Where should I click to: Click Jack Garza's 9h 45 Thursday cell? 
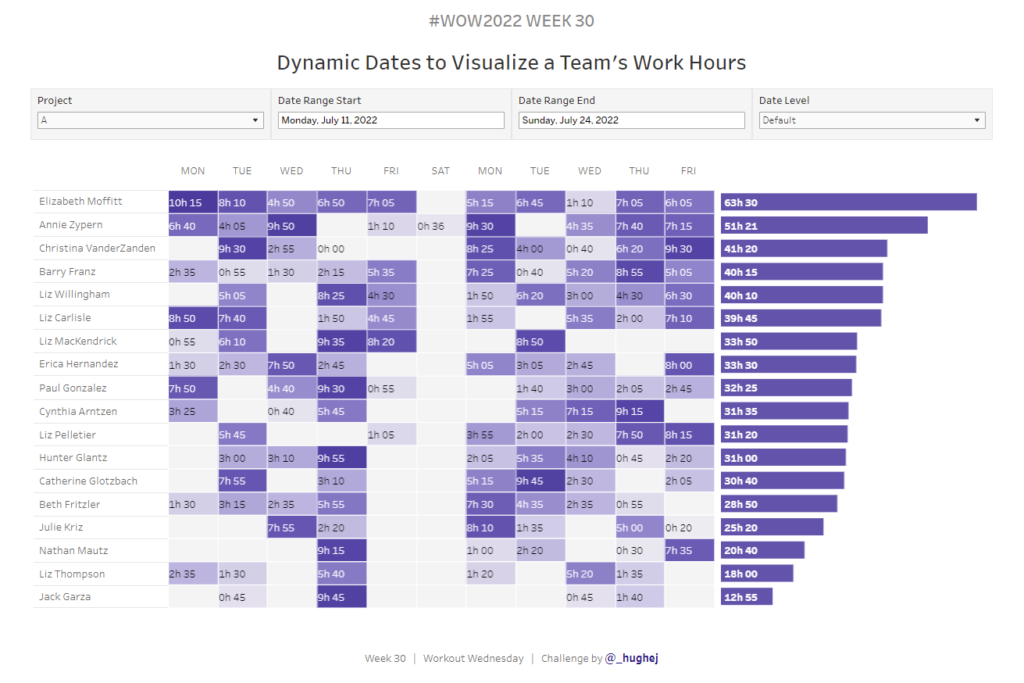pos(341,597)
